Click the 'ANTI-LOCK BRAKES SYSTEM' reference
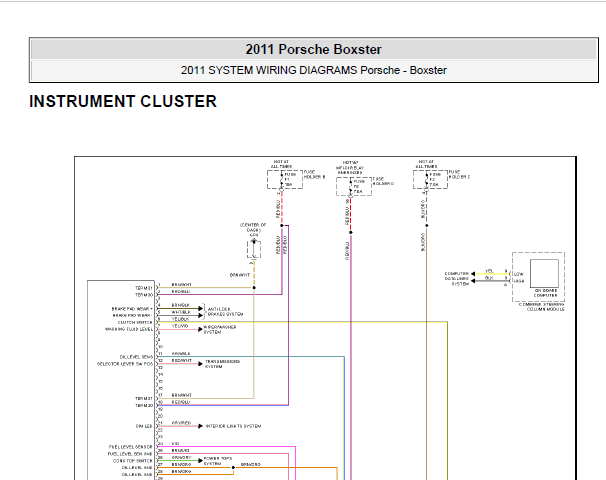Viewport: 606px width, 480px height. pos(225,312)
